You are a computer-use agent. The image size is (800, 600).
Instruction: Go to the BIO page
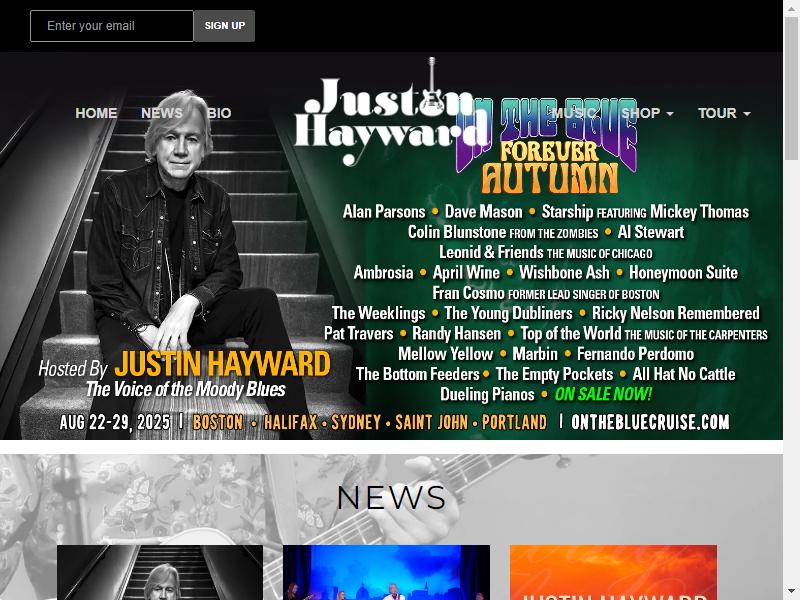tap(219, 113)
